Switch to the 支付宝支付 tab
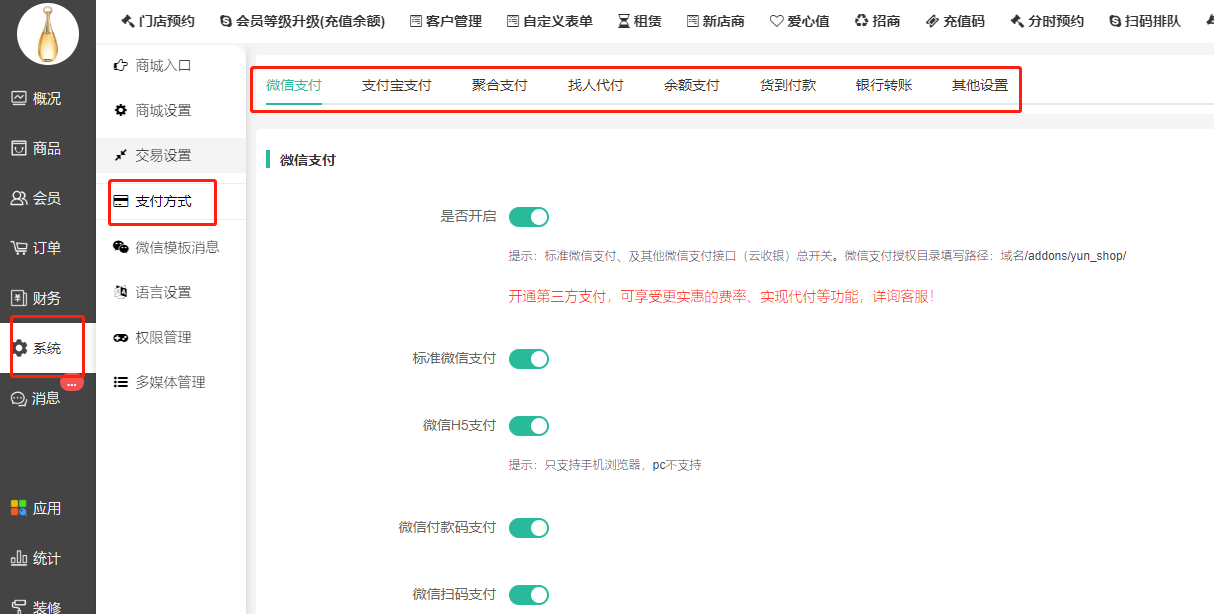The image size is (1214, 614). (396, 85)
